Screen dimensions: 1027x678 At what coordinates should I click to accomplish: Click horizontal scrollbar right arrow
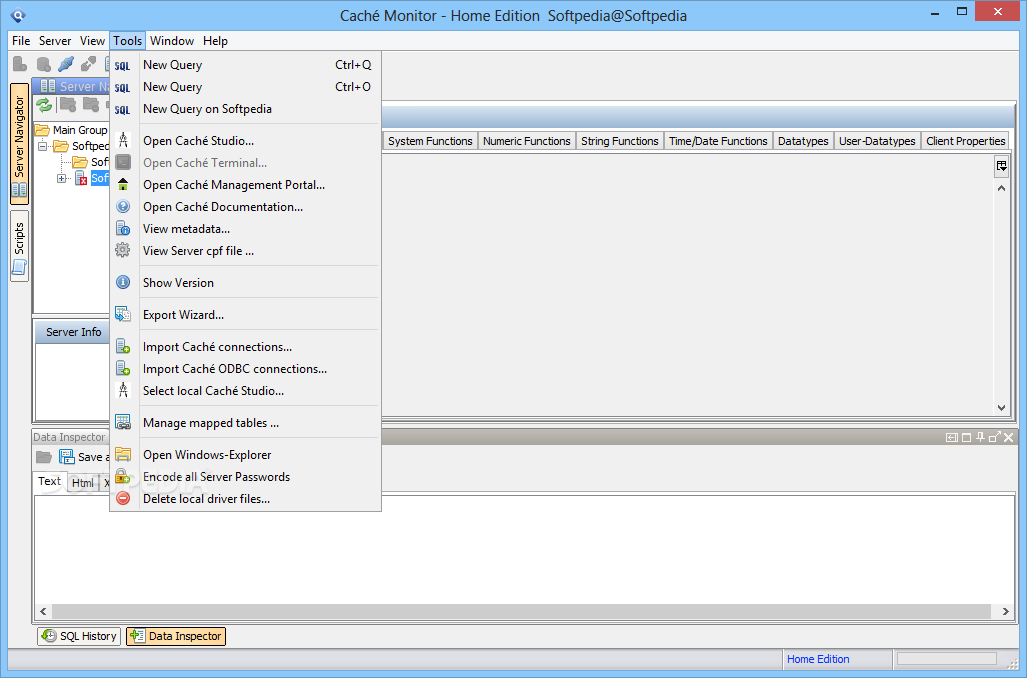pos(1005,611)
